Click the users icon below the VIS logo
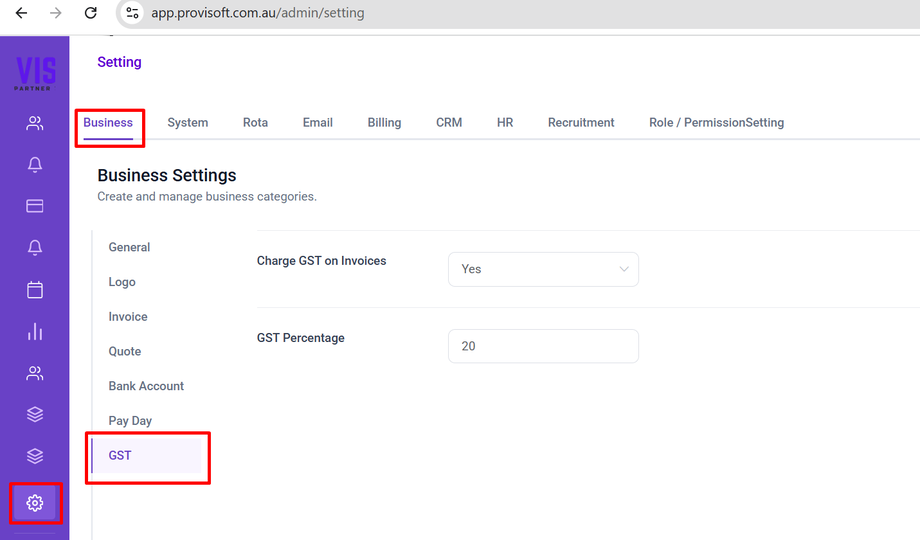 click(x=35, y=124)
